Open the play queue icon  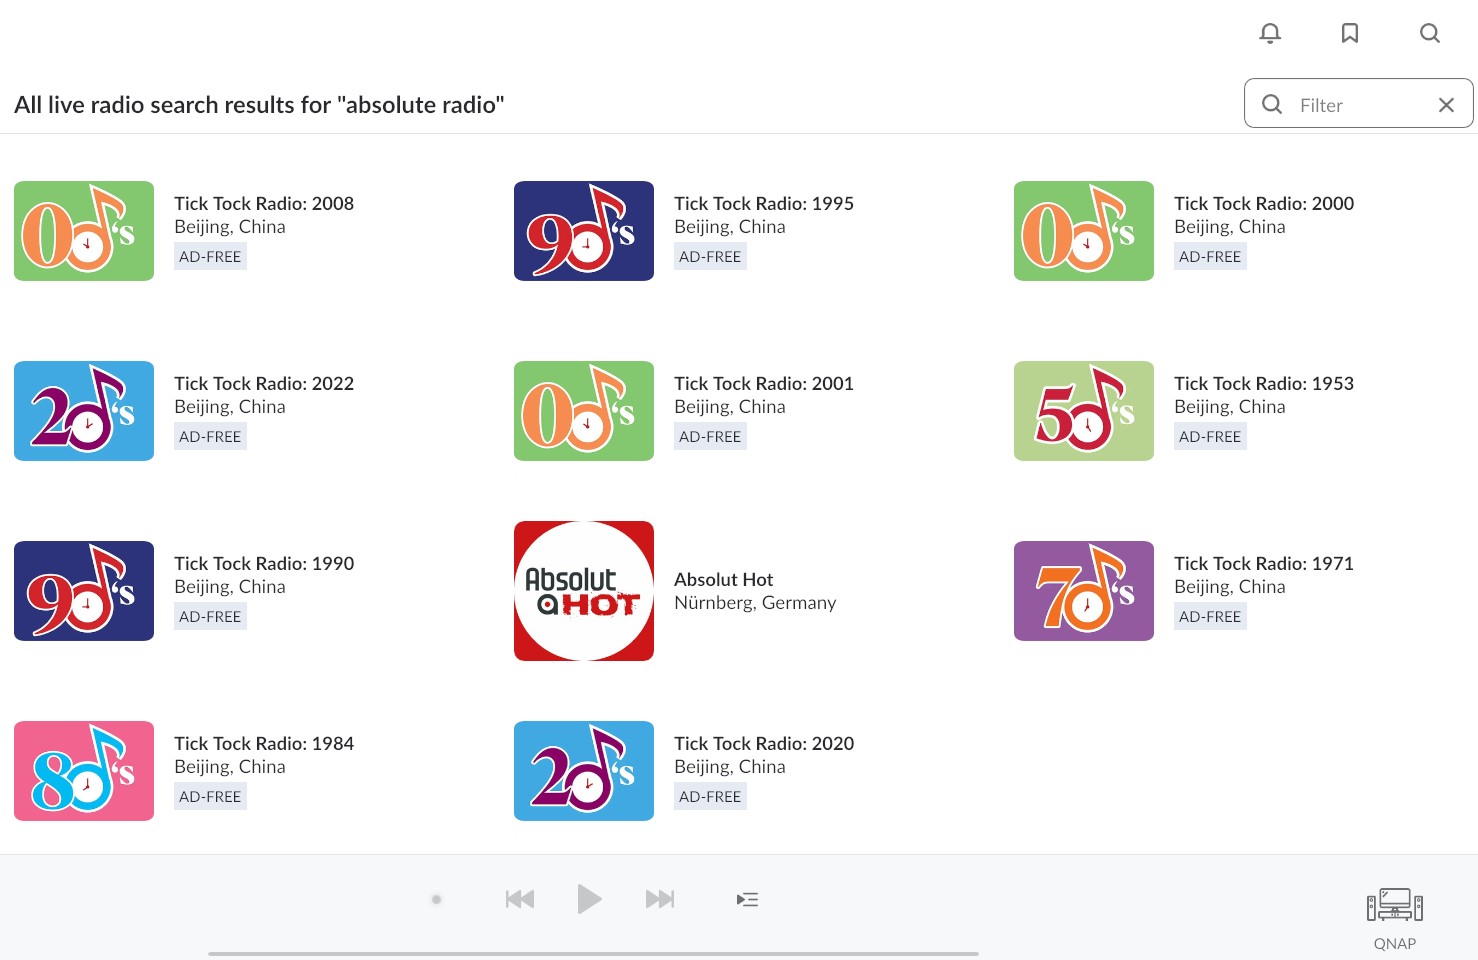point(747,899)
